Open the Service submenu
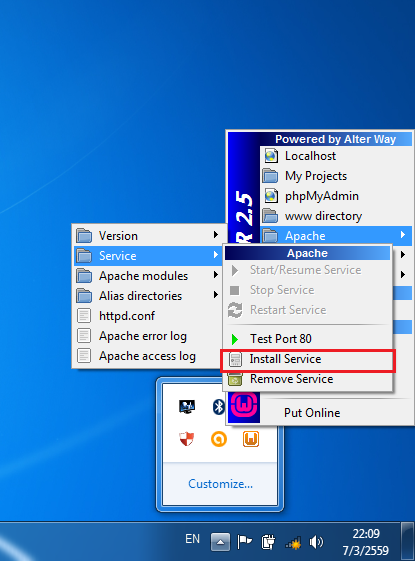Viewport: 415px width, 561px height. click(x=147, y=256)
